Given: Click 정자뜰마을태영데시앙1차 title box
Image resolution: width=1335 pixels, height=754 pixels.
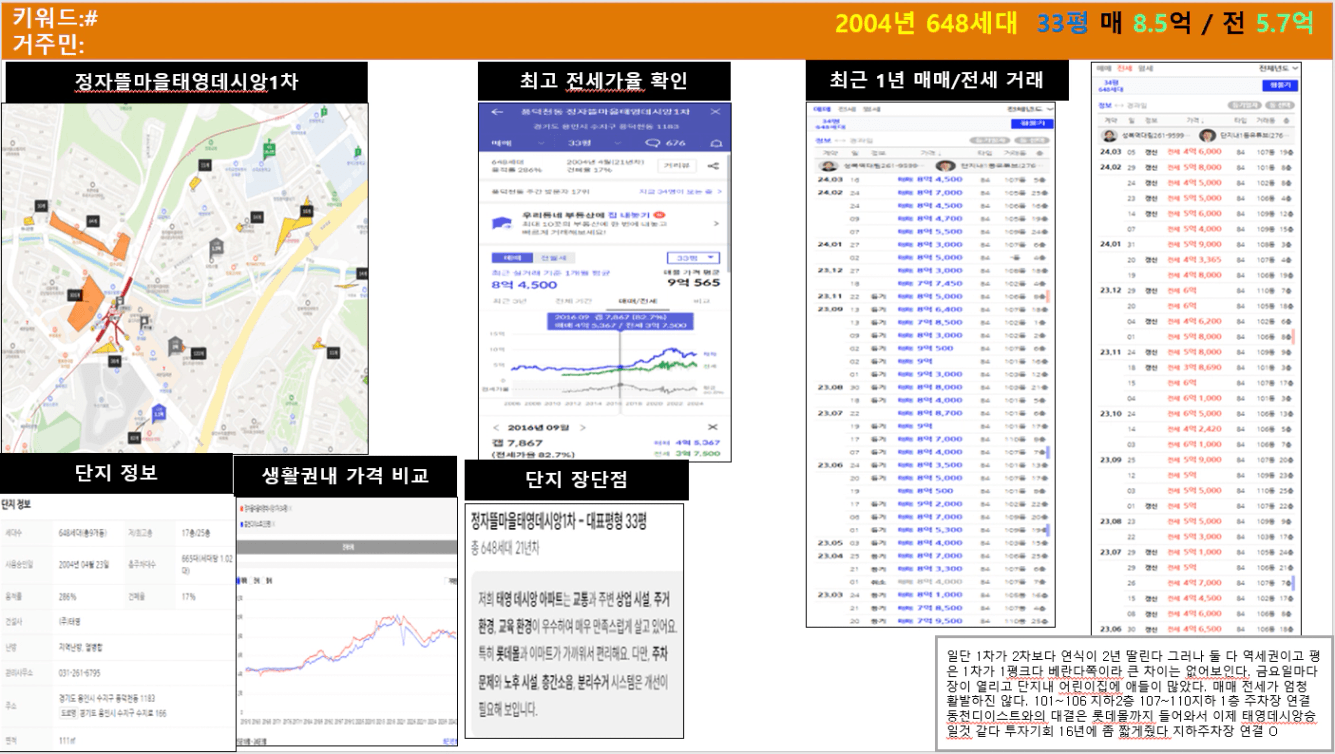Looking at the screenshot, I should [186, 82].
